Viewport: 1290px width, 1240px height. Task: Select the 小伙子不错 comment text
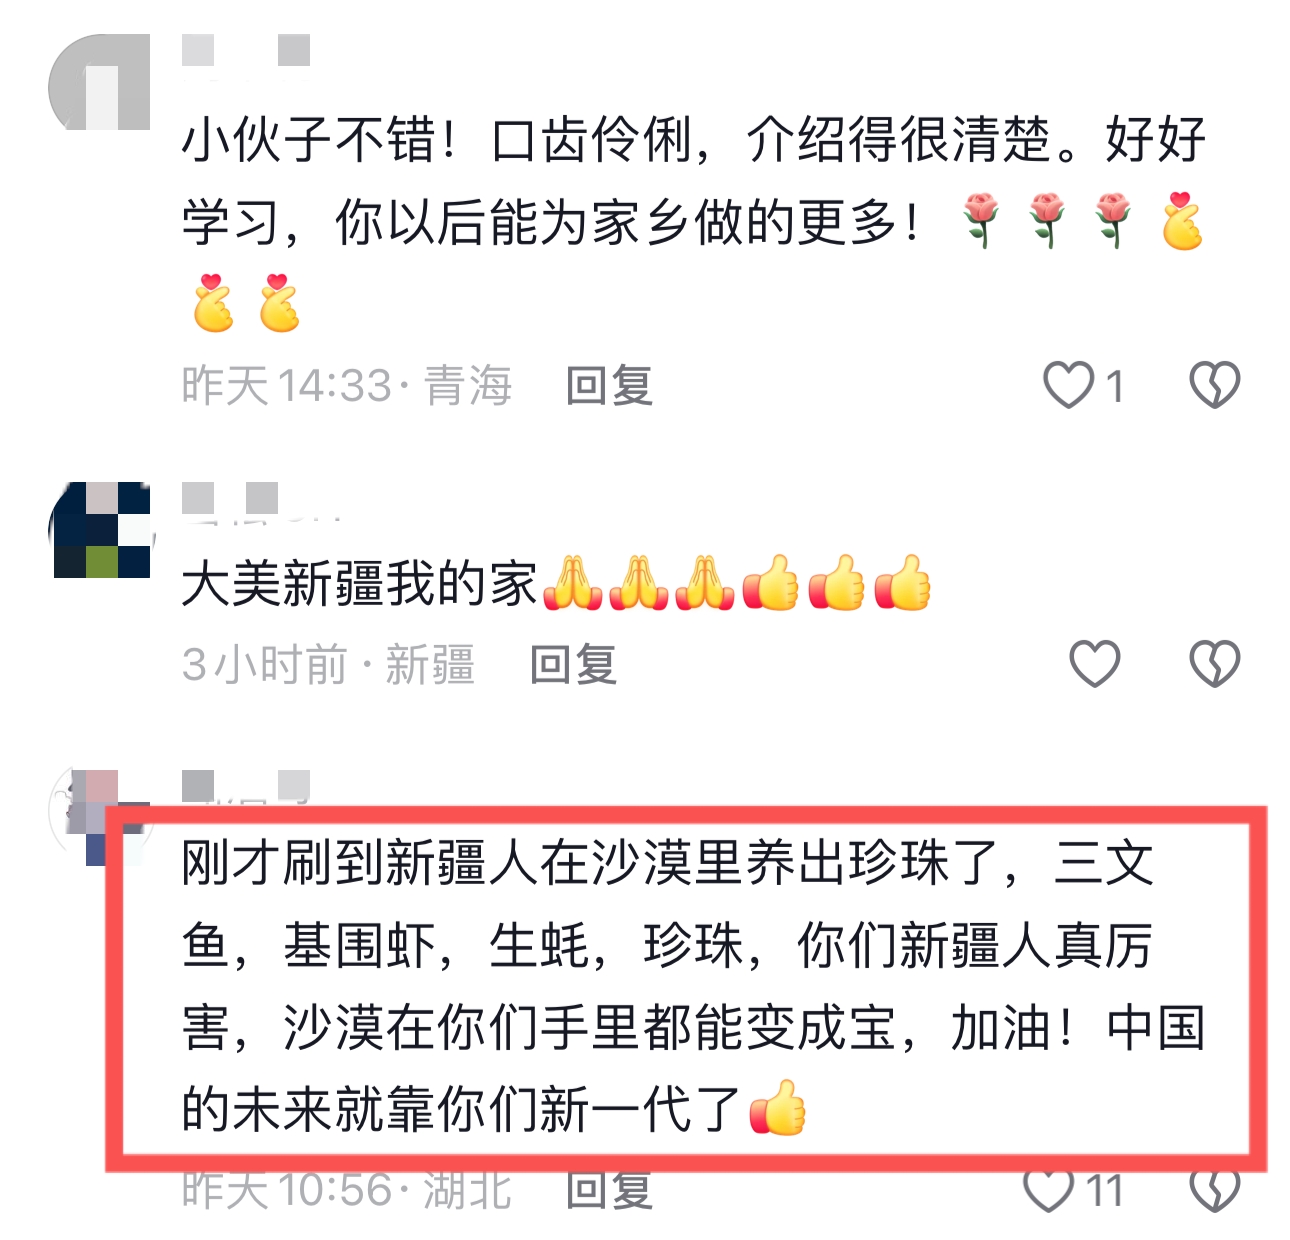(x=694, y=222)
